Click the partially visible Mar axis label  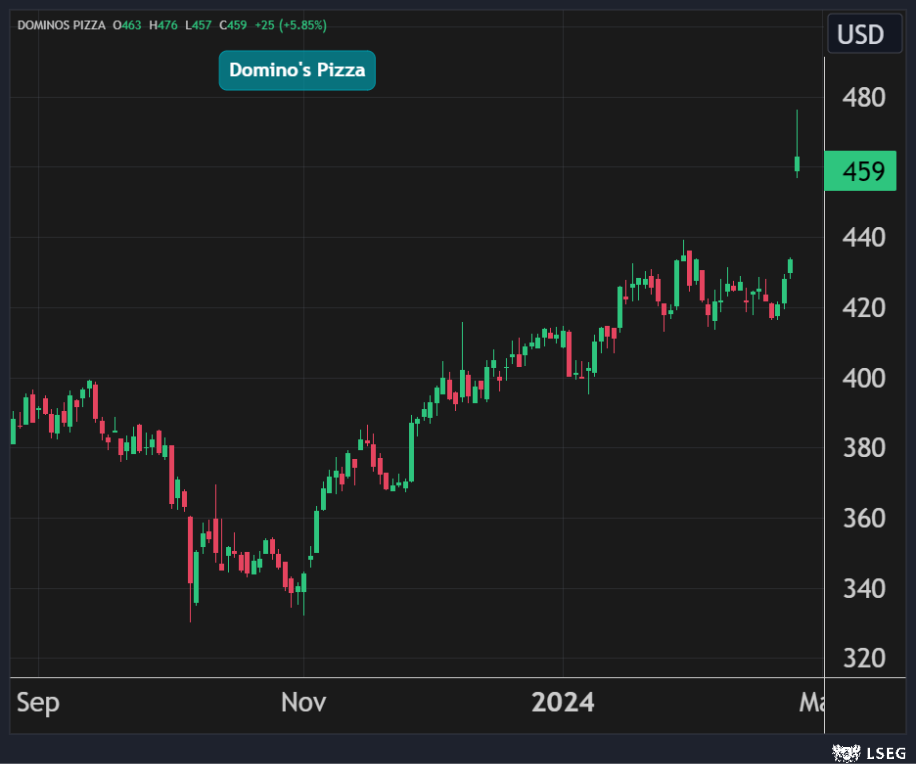(810, 702)
